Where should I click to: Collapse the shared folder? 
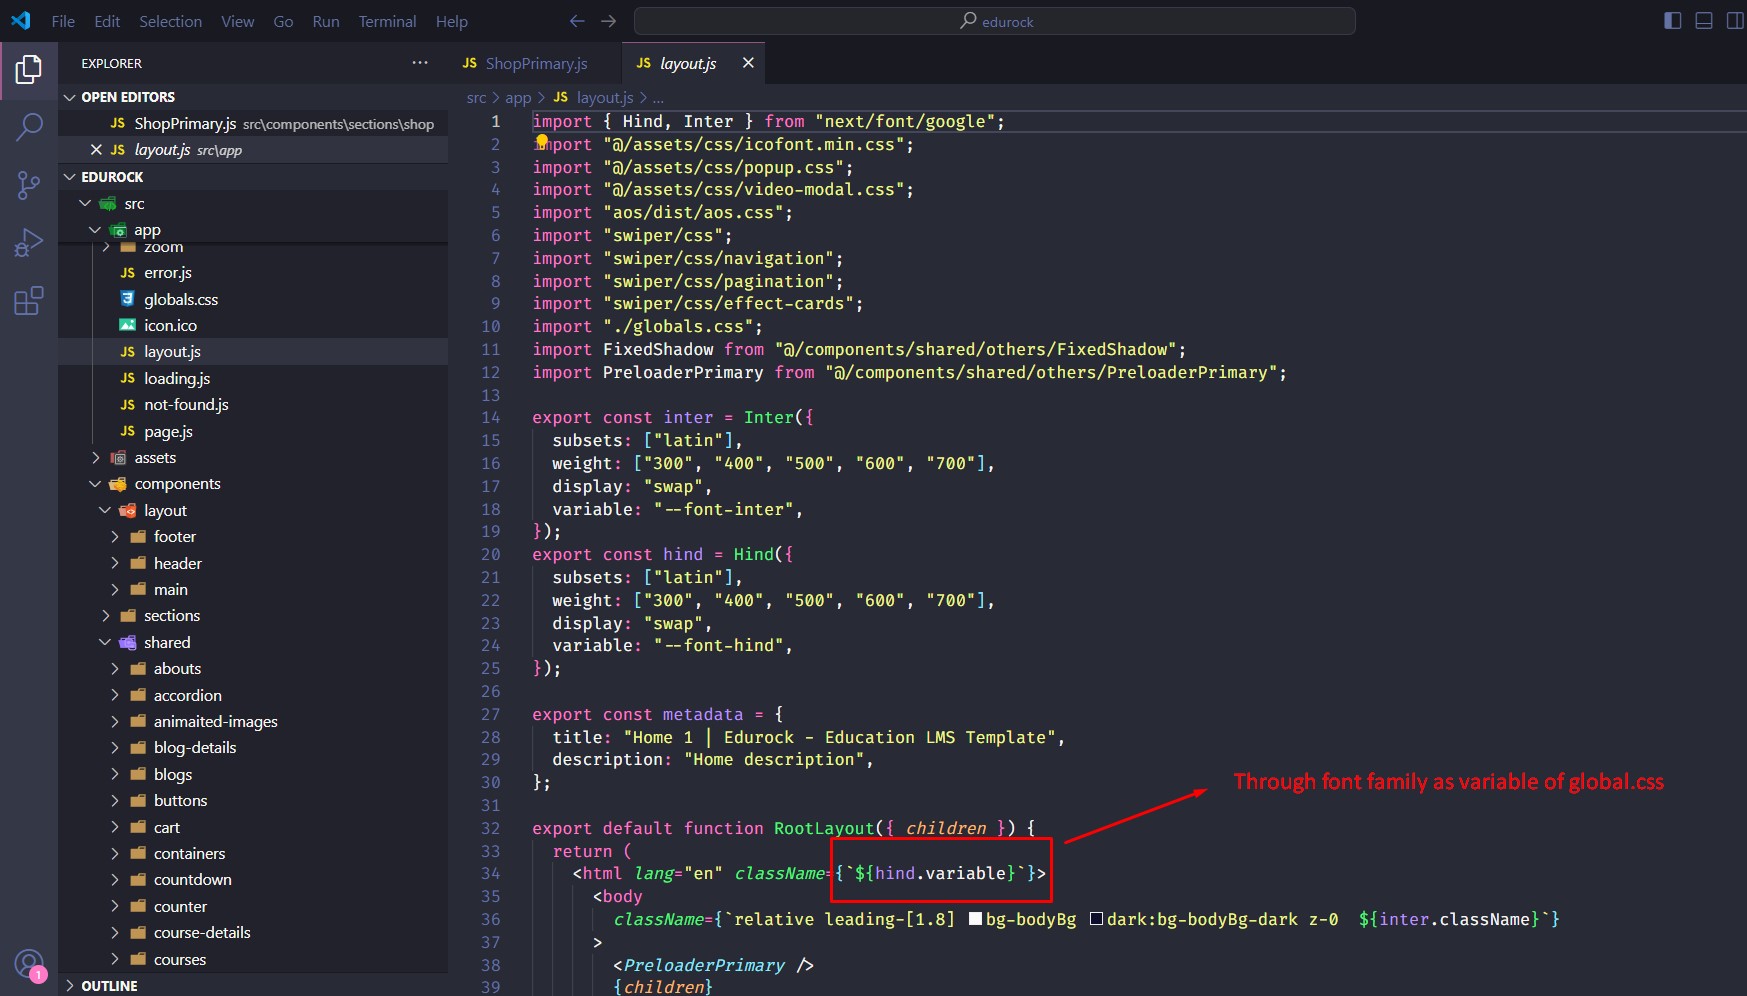[253, 642]
